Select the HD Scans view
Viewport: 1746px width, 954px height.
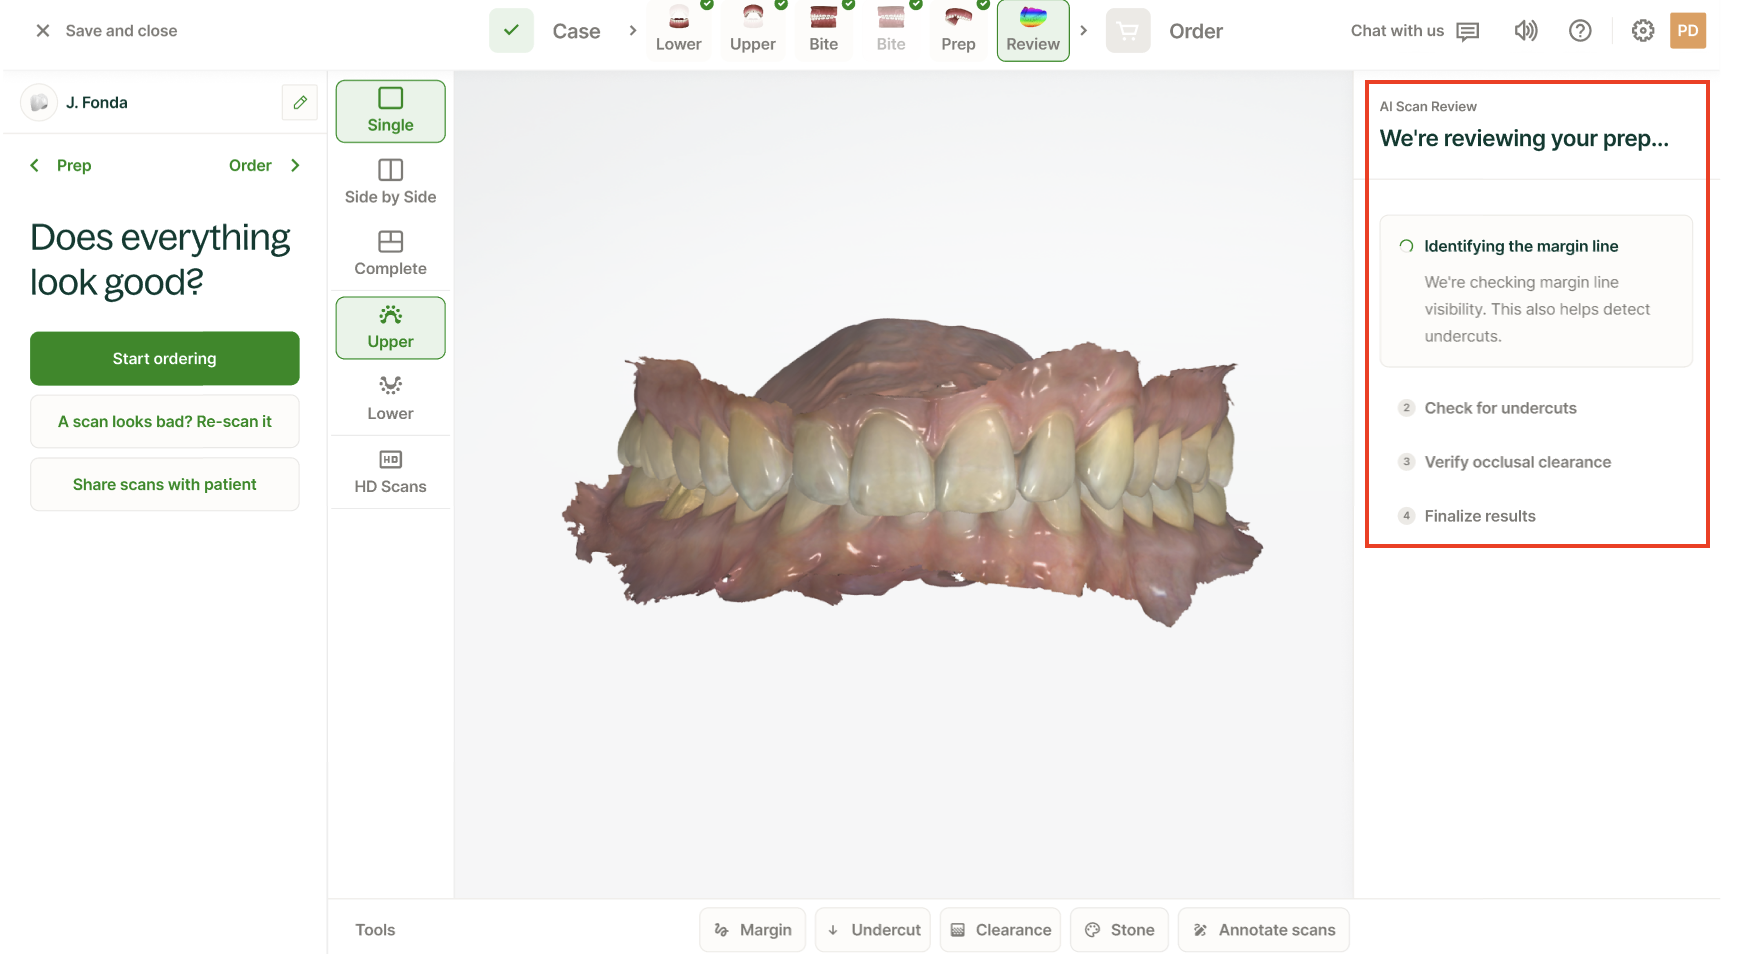(390, 472)
